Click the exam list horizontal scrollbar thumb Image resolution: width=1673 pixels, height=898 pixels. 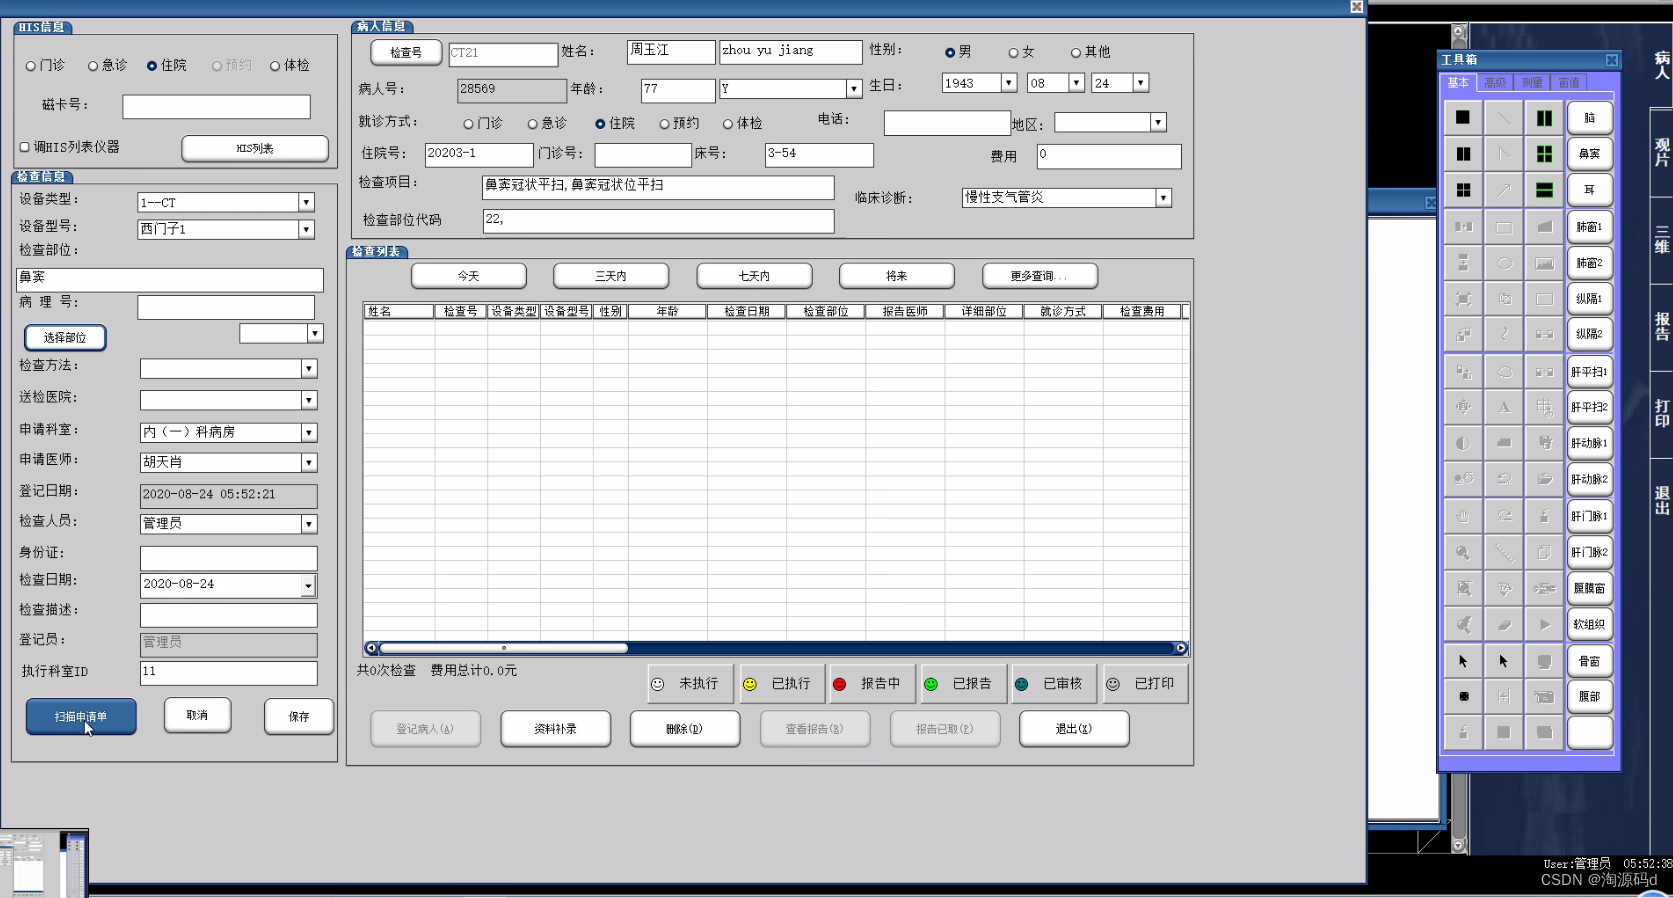(x=504, y=648)
